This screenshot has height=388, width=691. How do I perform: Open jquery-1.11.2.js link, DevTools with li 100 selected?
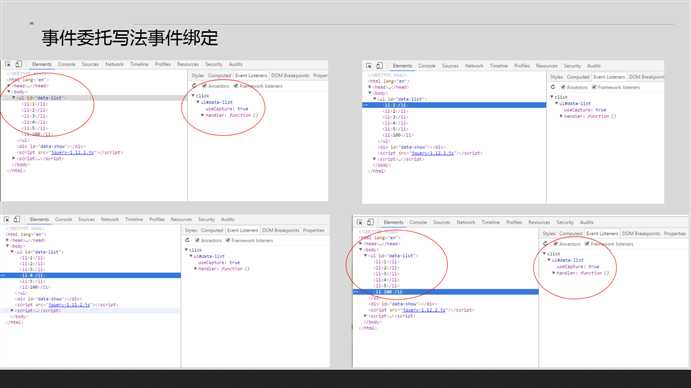424,310
